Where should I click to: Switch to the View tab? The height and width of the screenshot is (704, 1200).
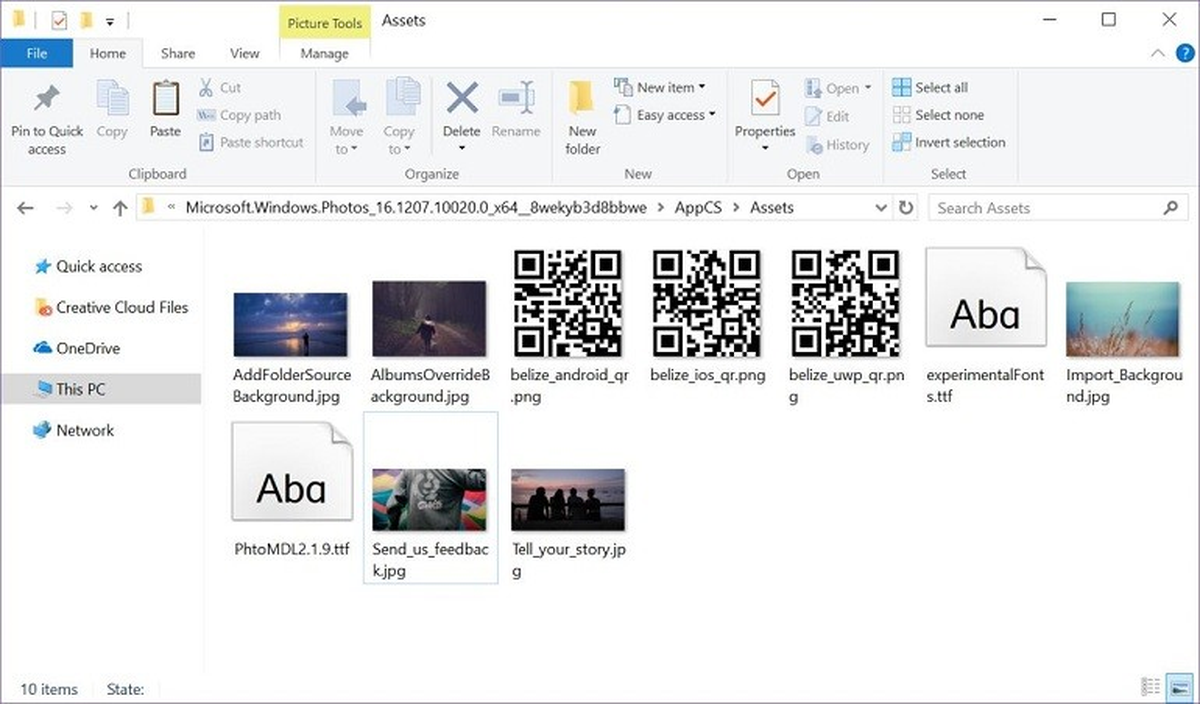[x=245, y=54]
